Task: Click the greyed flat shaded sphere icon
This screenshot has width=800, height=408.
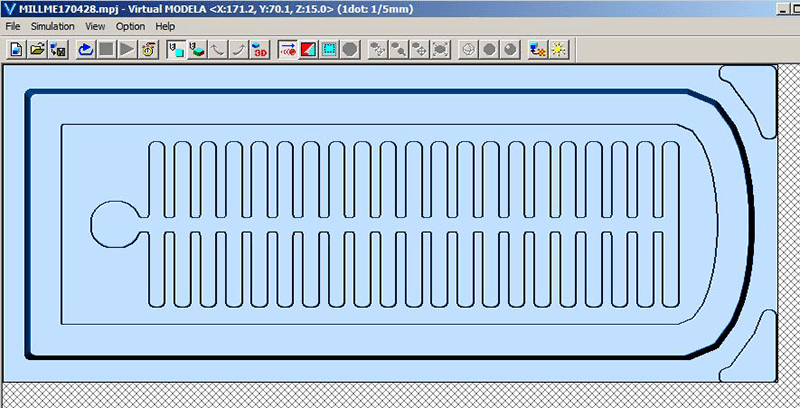Action: coord(489,49)
